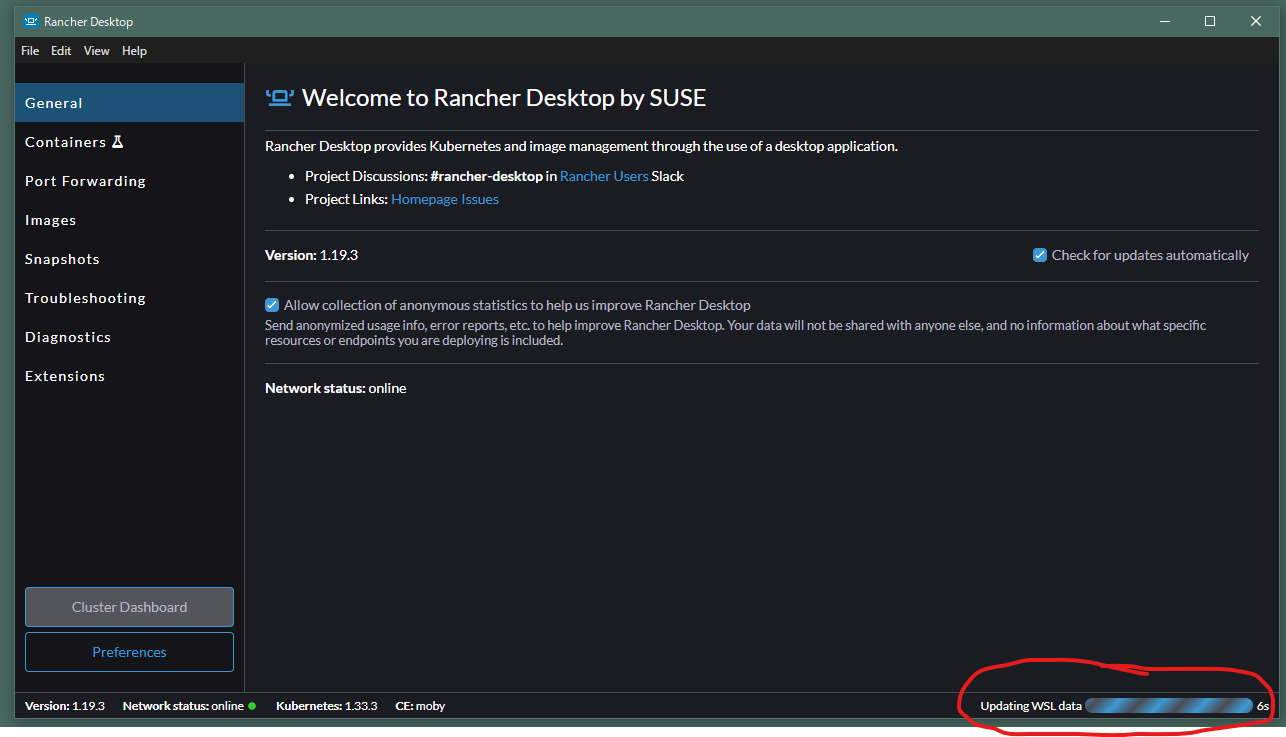
Task: Uncheck Allow collection of anonymous statistics
Action: tap(272, 305)
